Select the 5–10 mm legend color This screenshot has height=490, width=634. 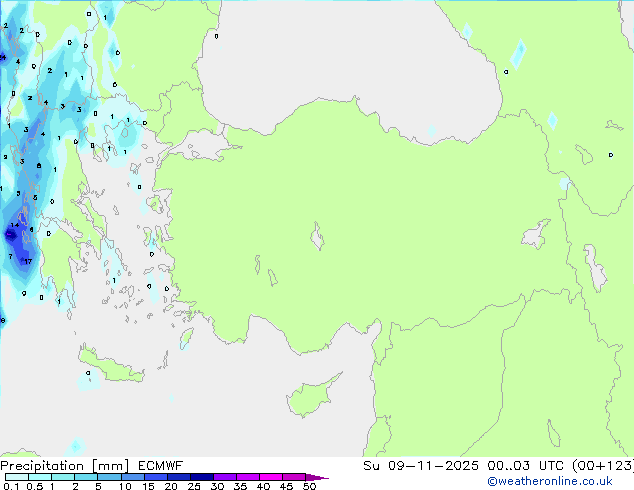click(x=109, y=477)
